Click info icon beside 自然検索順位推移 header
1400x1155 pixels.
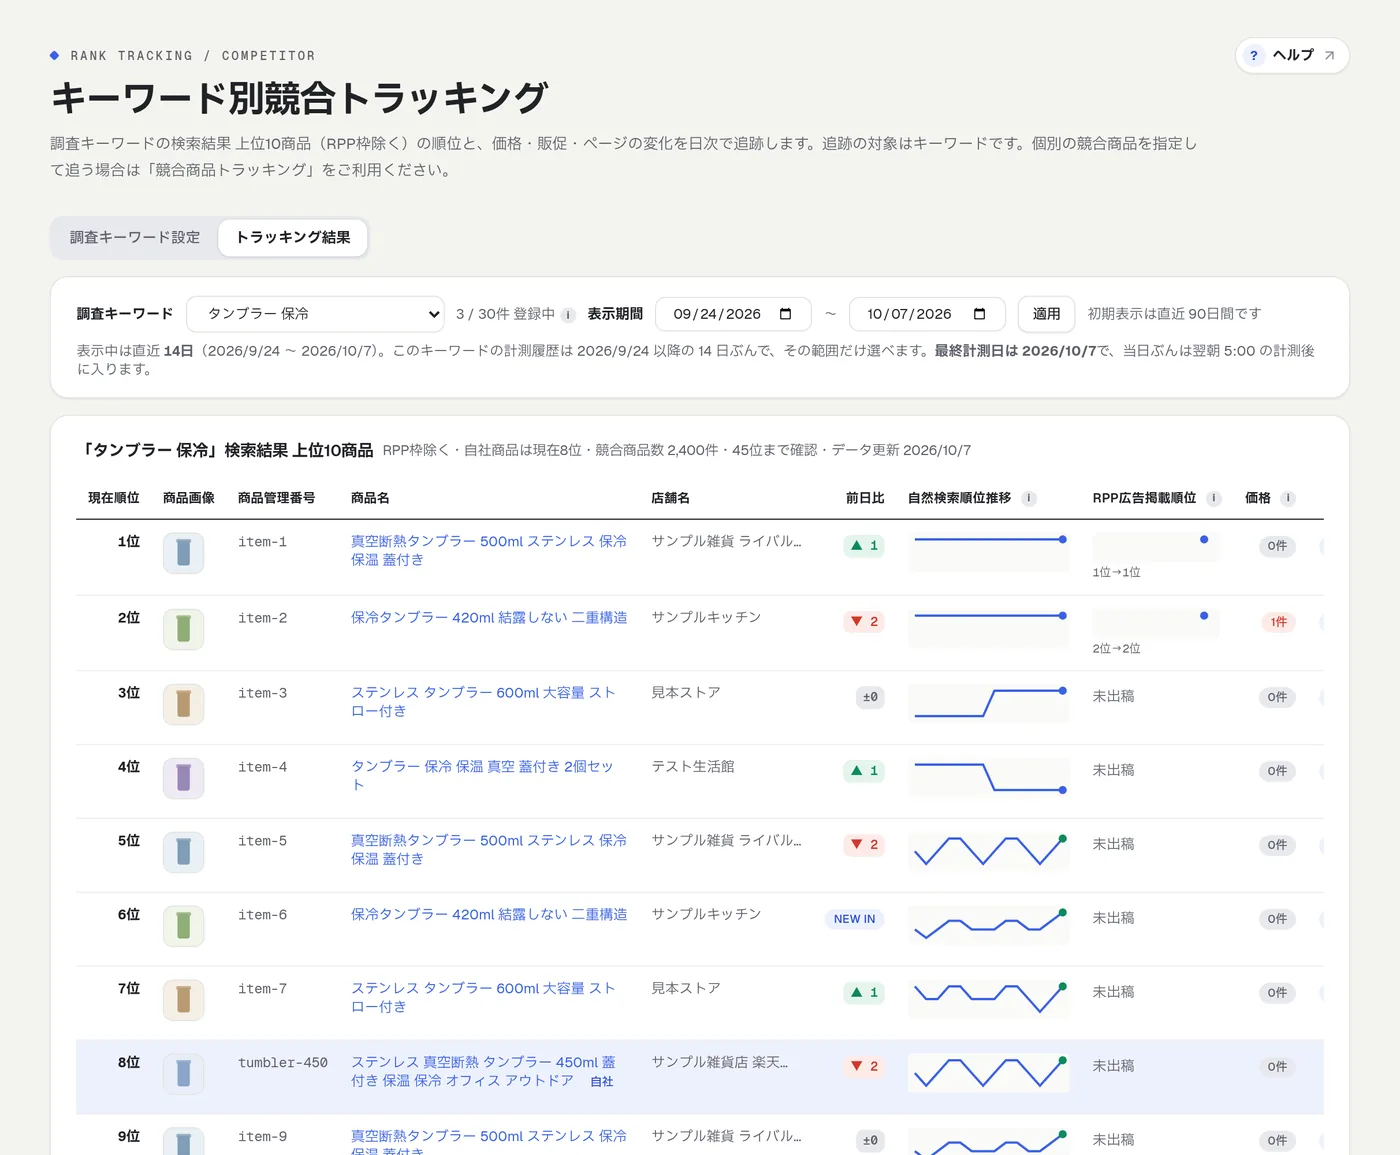coord(1029,498)
